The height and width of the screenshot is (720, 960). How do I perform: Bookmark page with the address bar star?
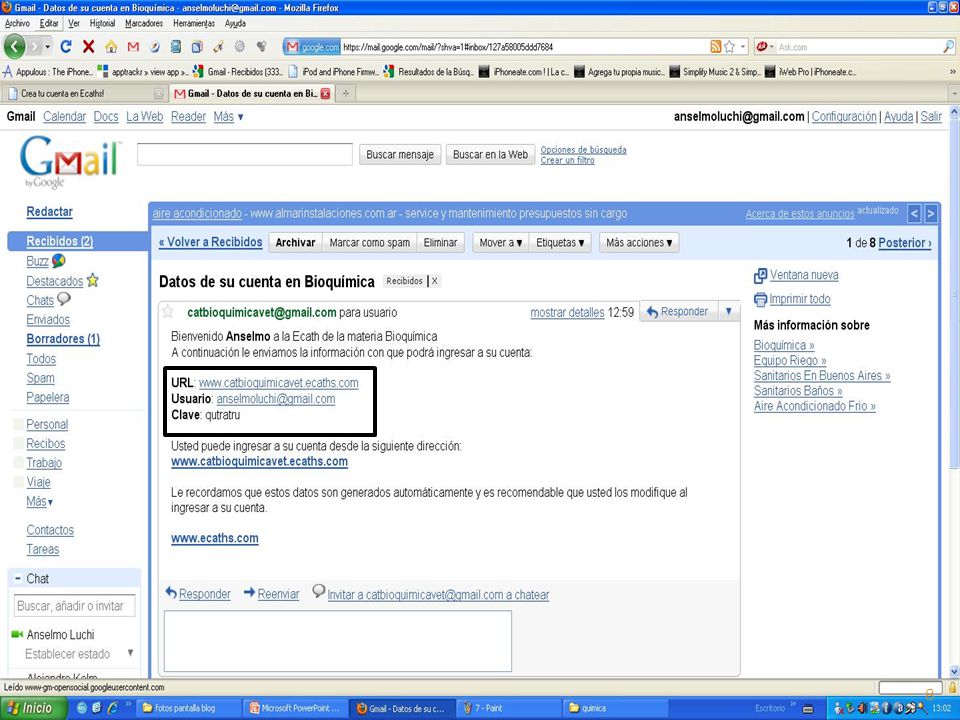729,47
